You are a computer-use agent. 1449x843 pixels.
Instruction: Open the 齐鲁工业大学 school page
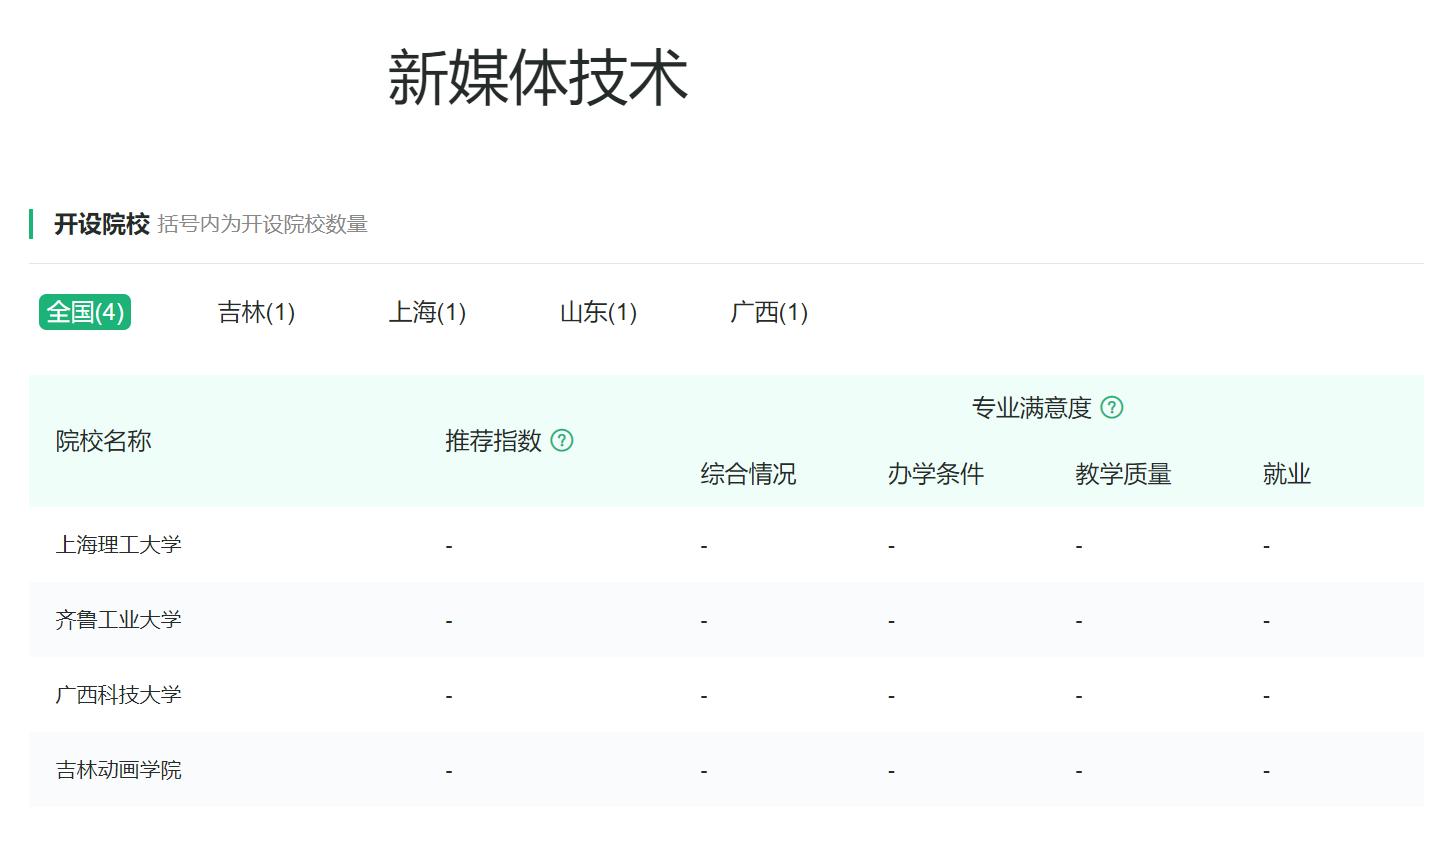coord(118,619)
